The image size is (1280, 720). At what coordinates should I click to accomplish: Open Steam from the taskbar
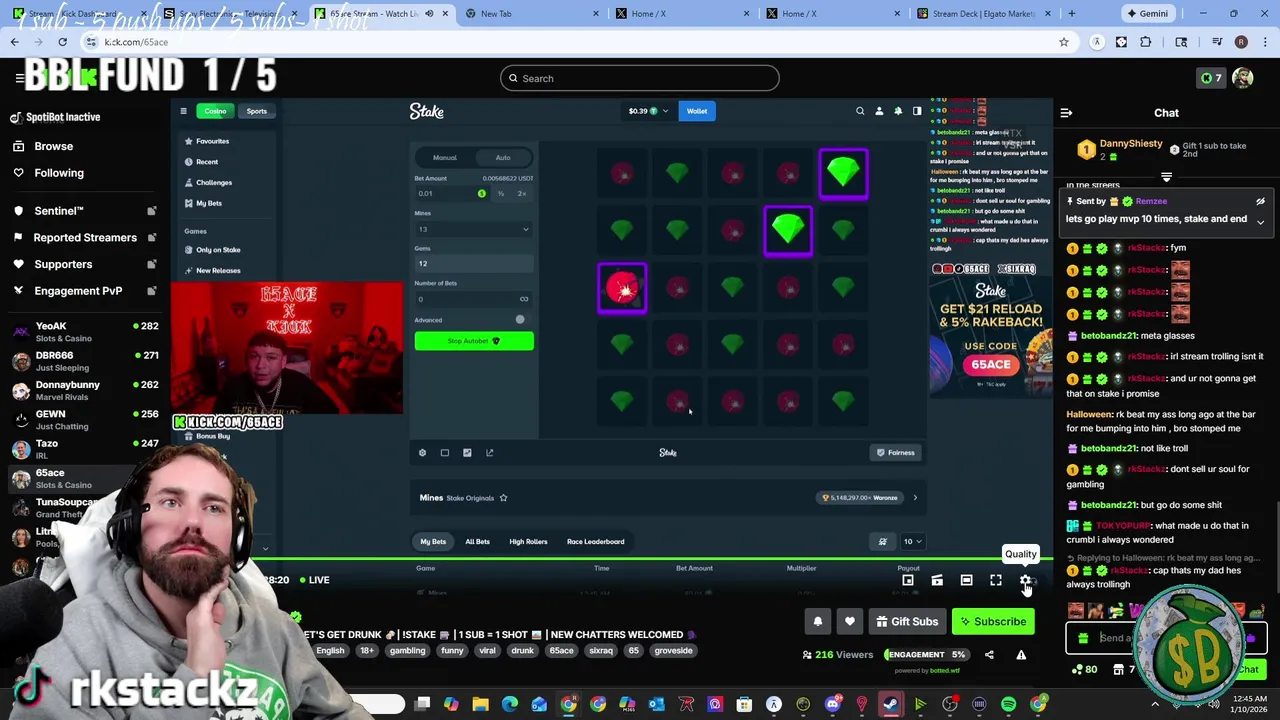(890, 705)
